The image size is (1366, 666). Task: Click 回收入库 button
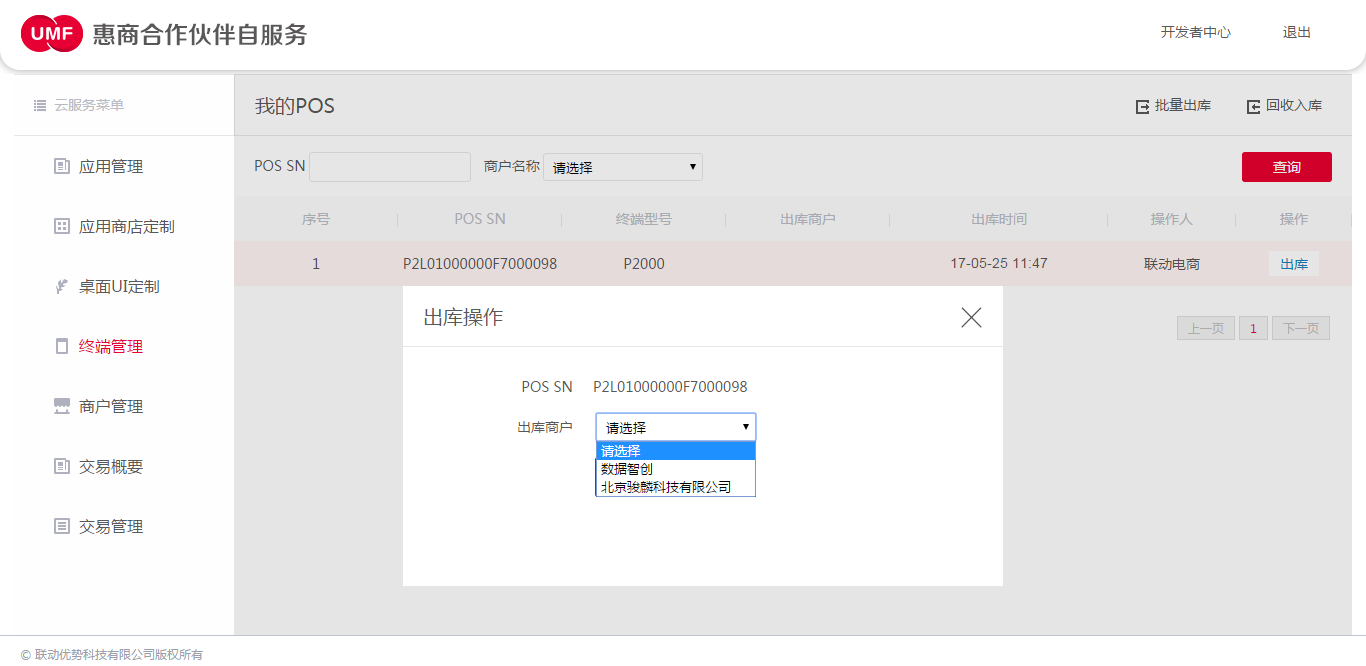click(x=1285, y=106)
